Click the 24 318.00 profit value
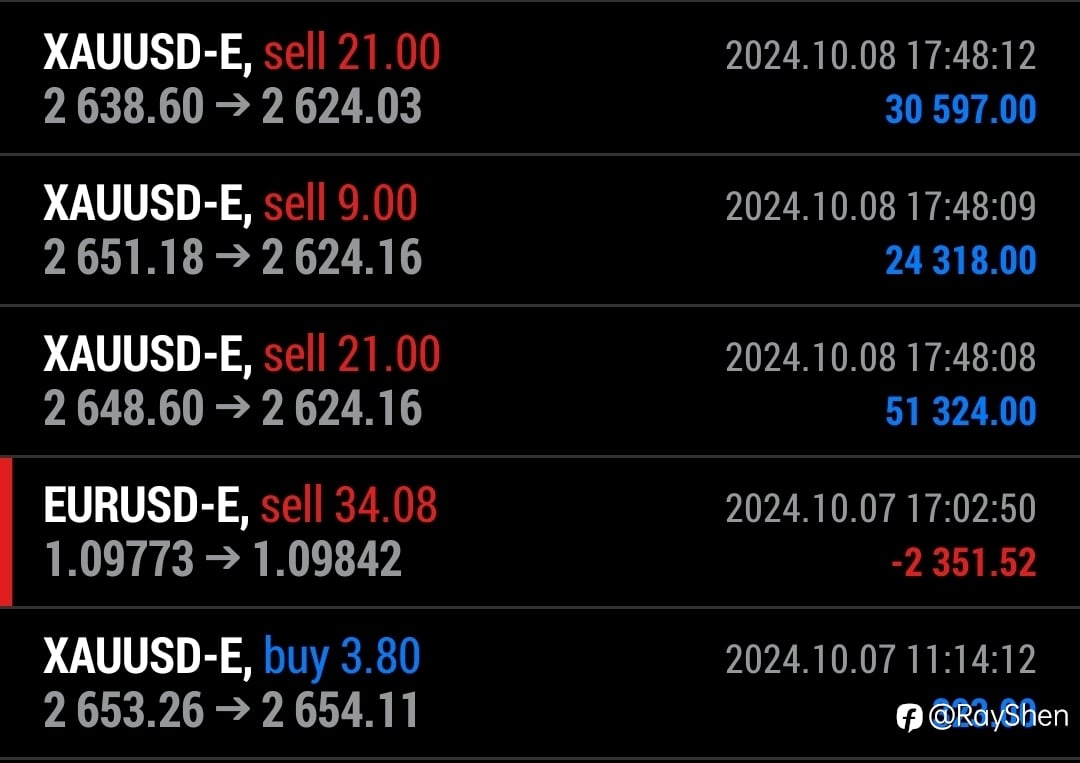 [x=960, y=260]
